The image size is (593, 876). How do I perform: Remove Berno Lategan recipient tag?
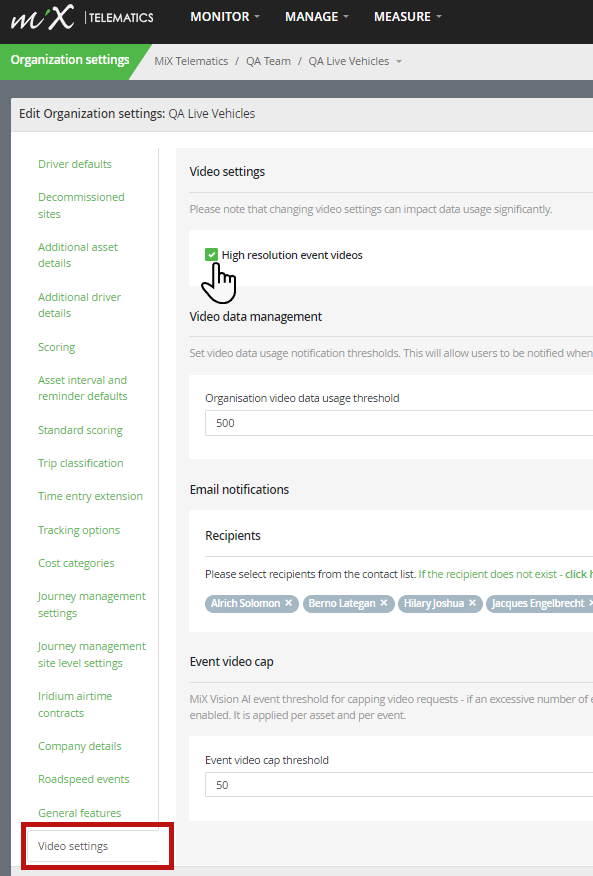coord(384,603)
